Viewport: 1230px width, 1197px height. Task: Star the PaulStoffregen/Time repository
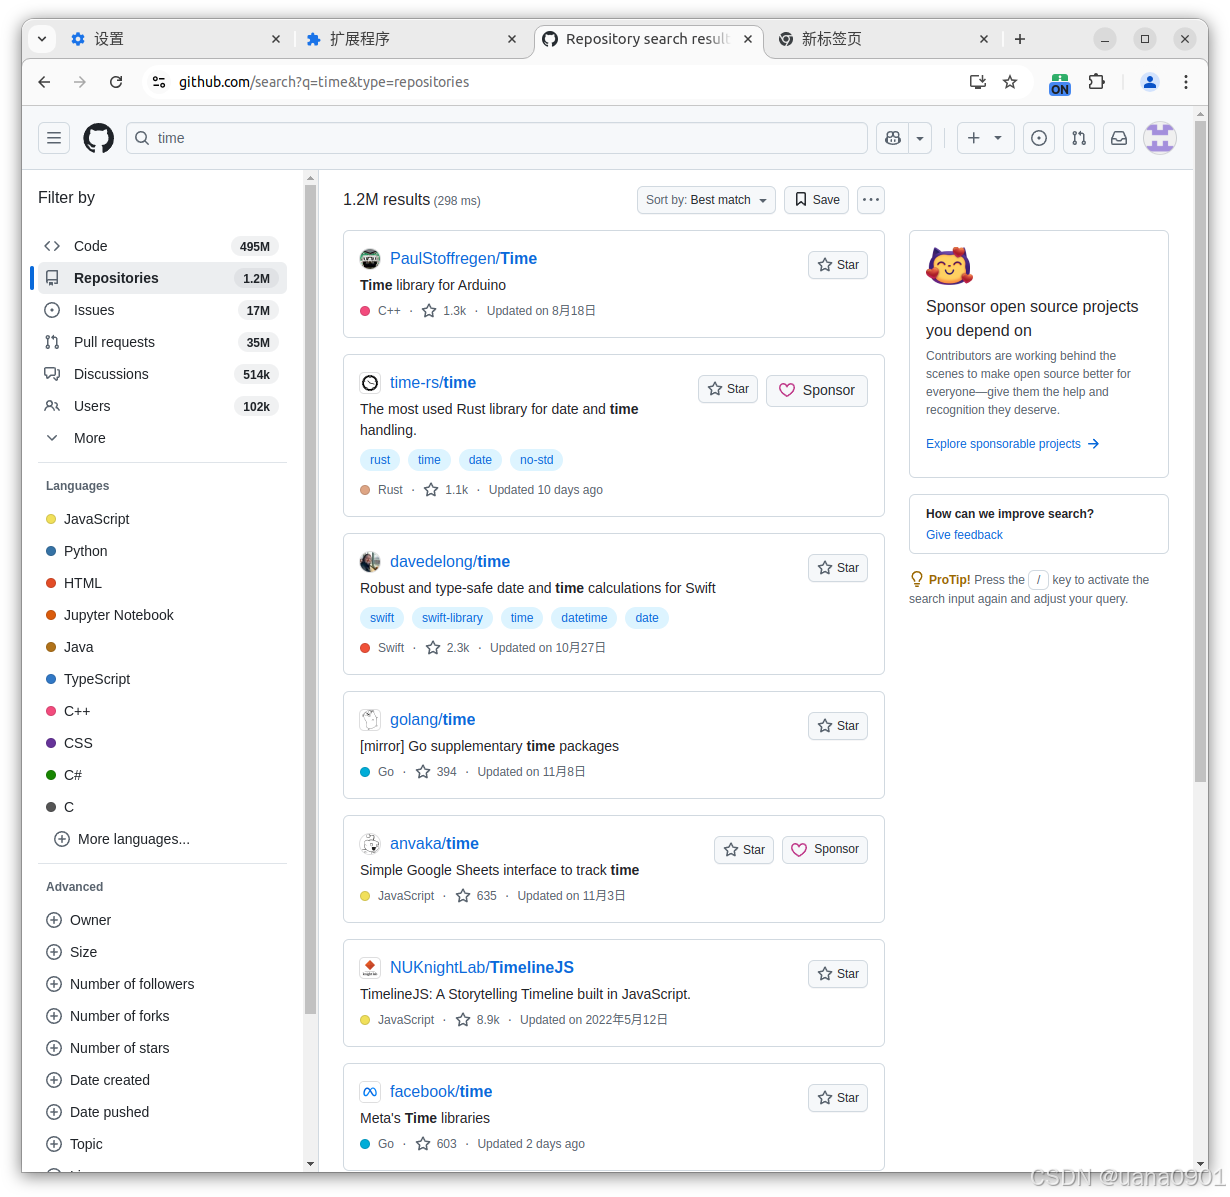pyautogui.click(x=838, y=265)
